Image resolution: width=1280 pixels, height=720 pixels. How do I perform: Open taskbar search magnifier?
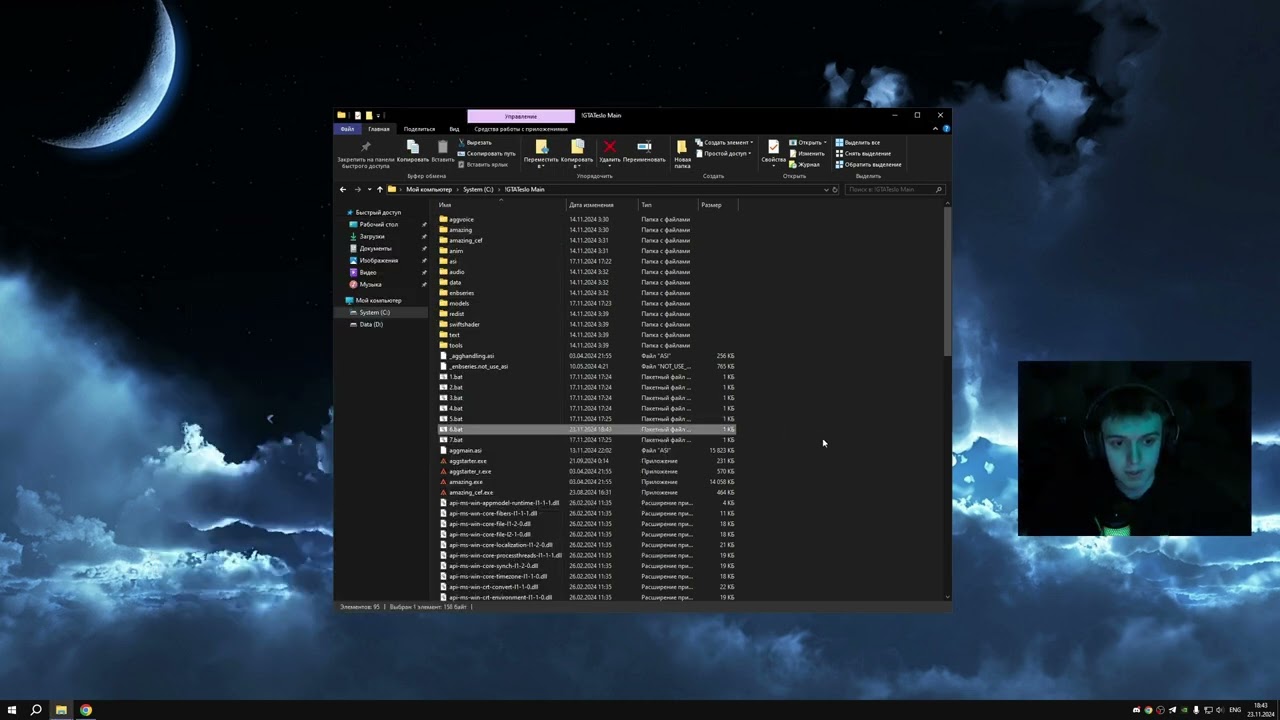36,710
